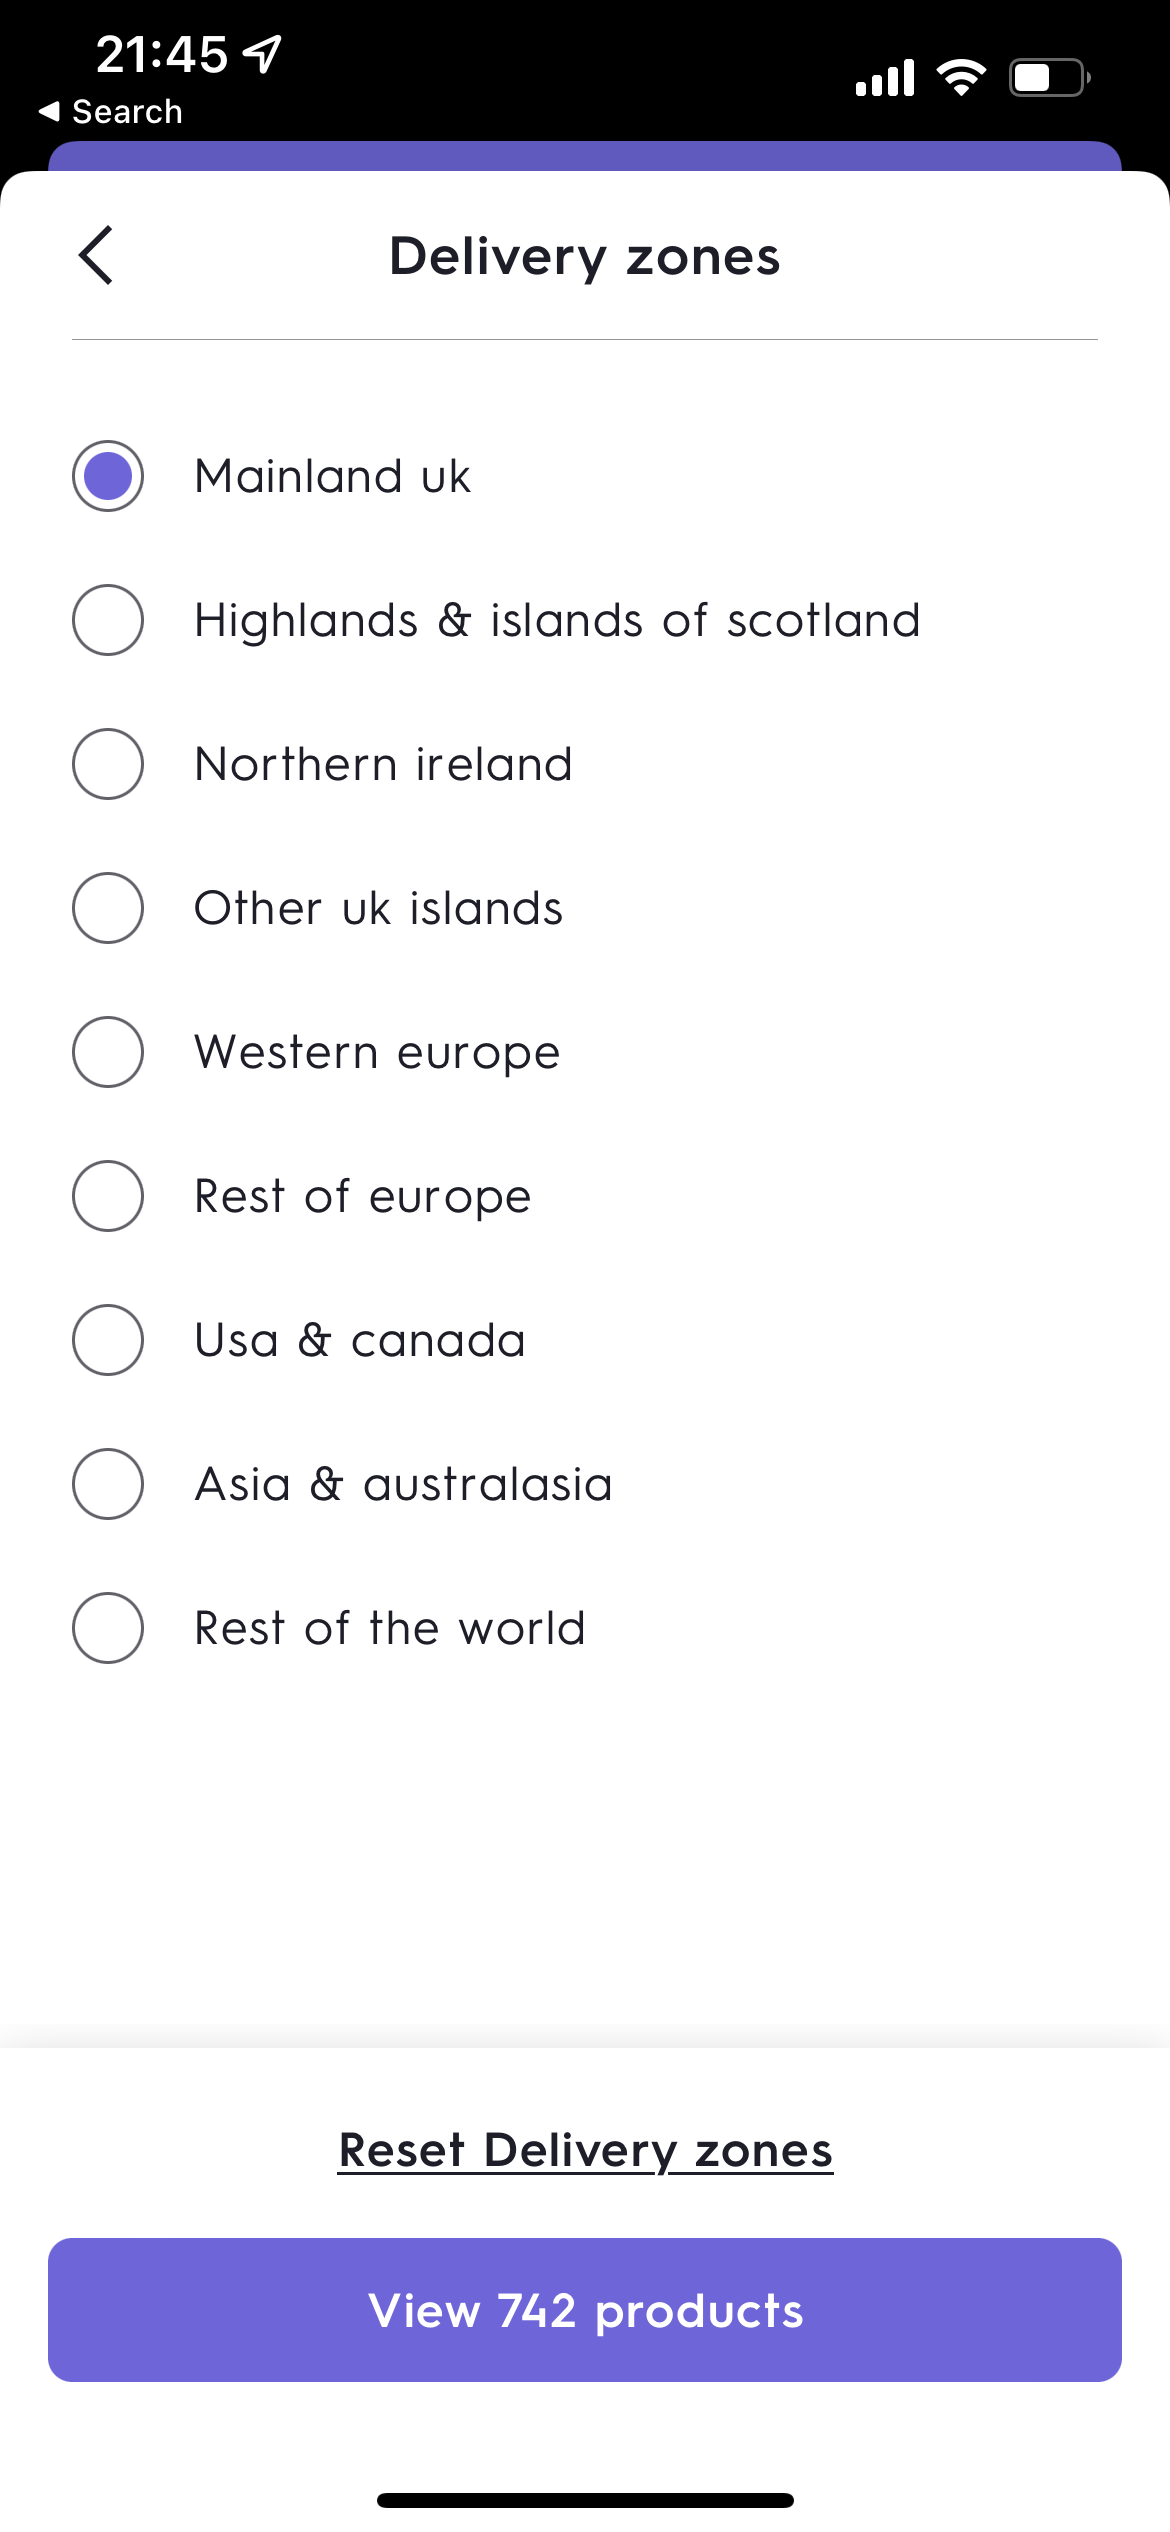1170x2532 pixels.
Task: Tap the purple sheet edge behind the panel
Action: [x=585, y=156]
